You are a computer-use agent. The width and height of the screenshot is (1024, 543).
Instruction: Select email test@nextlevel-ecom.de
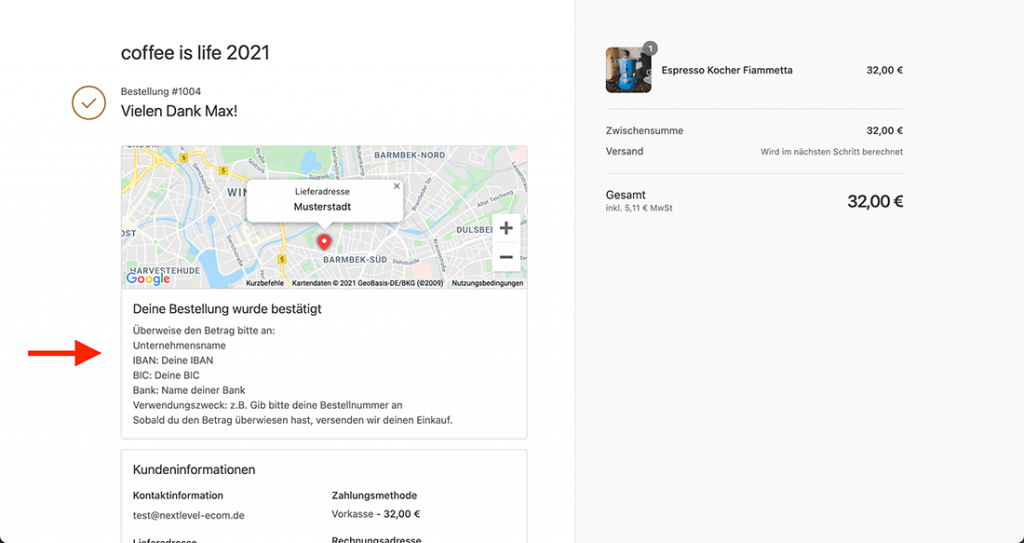pos(189,516)
